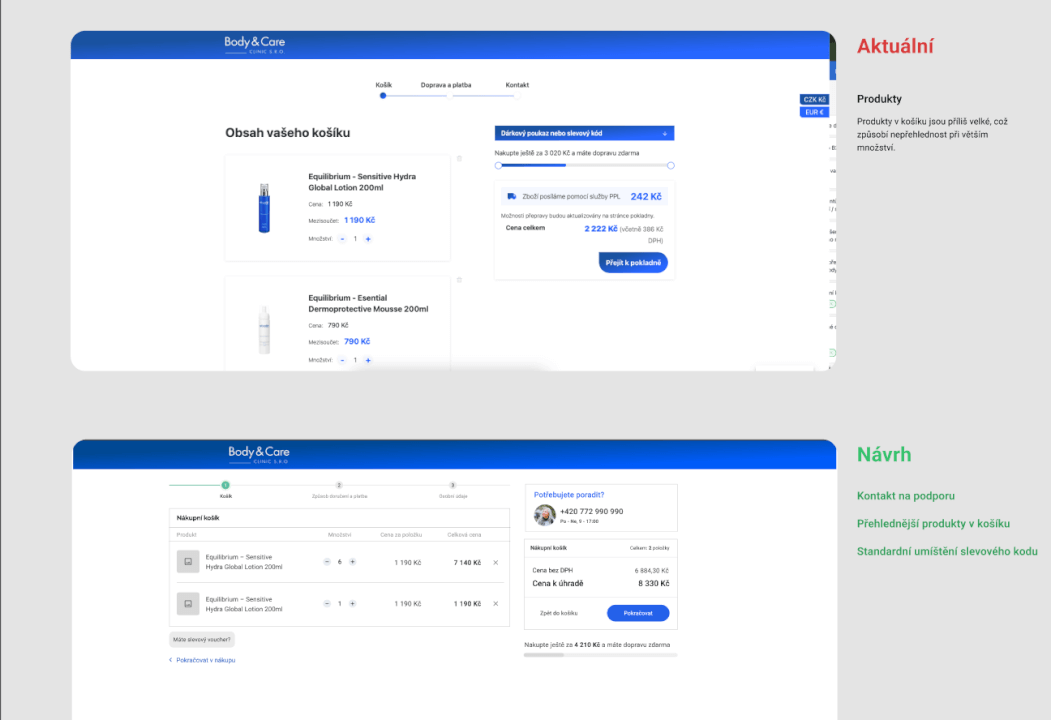Select the PPL truck delivery icon

(511, 196)
